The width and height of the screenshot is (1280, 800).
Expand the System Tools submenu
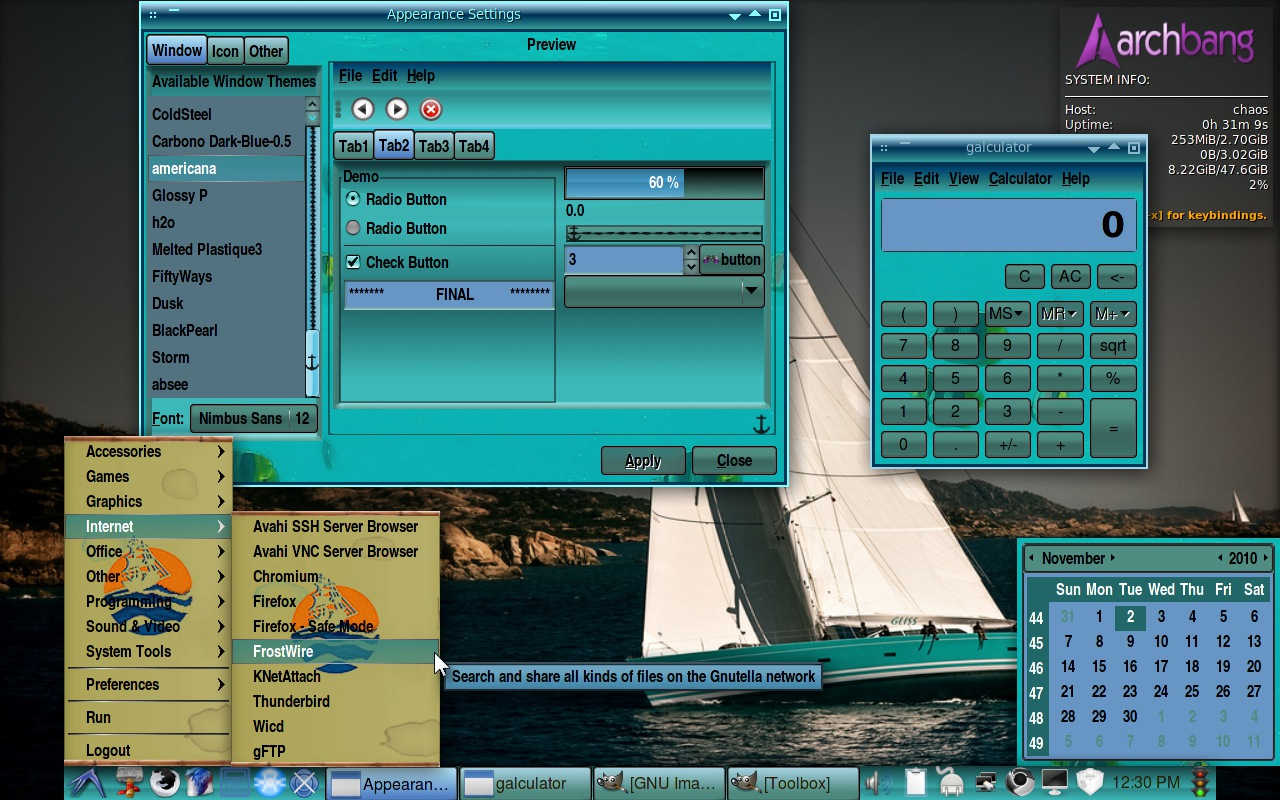[149, 651]
